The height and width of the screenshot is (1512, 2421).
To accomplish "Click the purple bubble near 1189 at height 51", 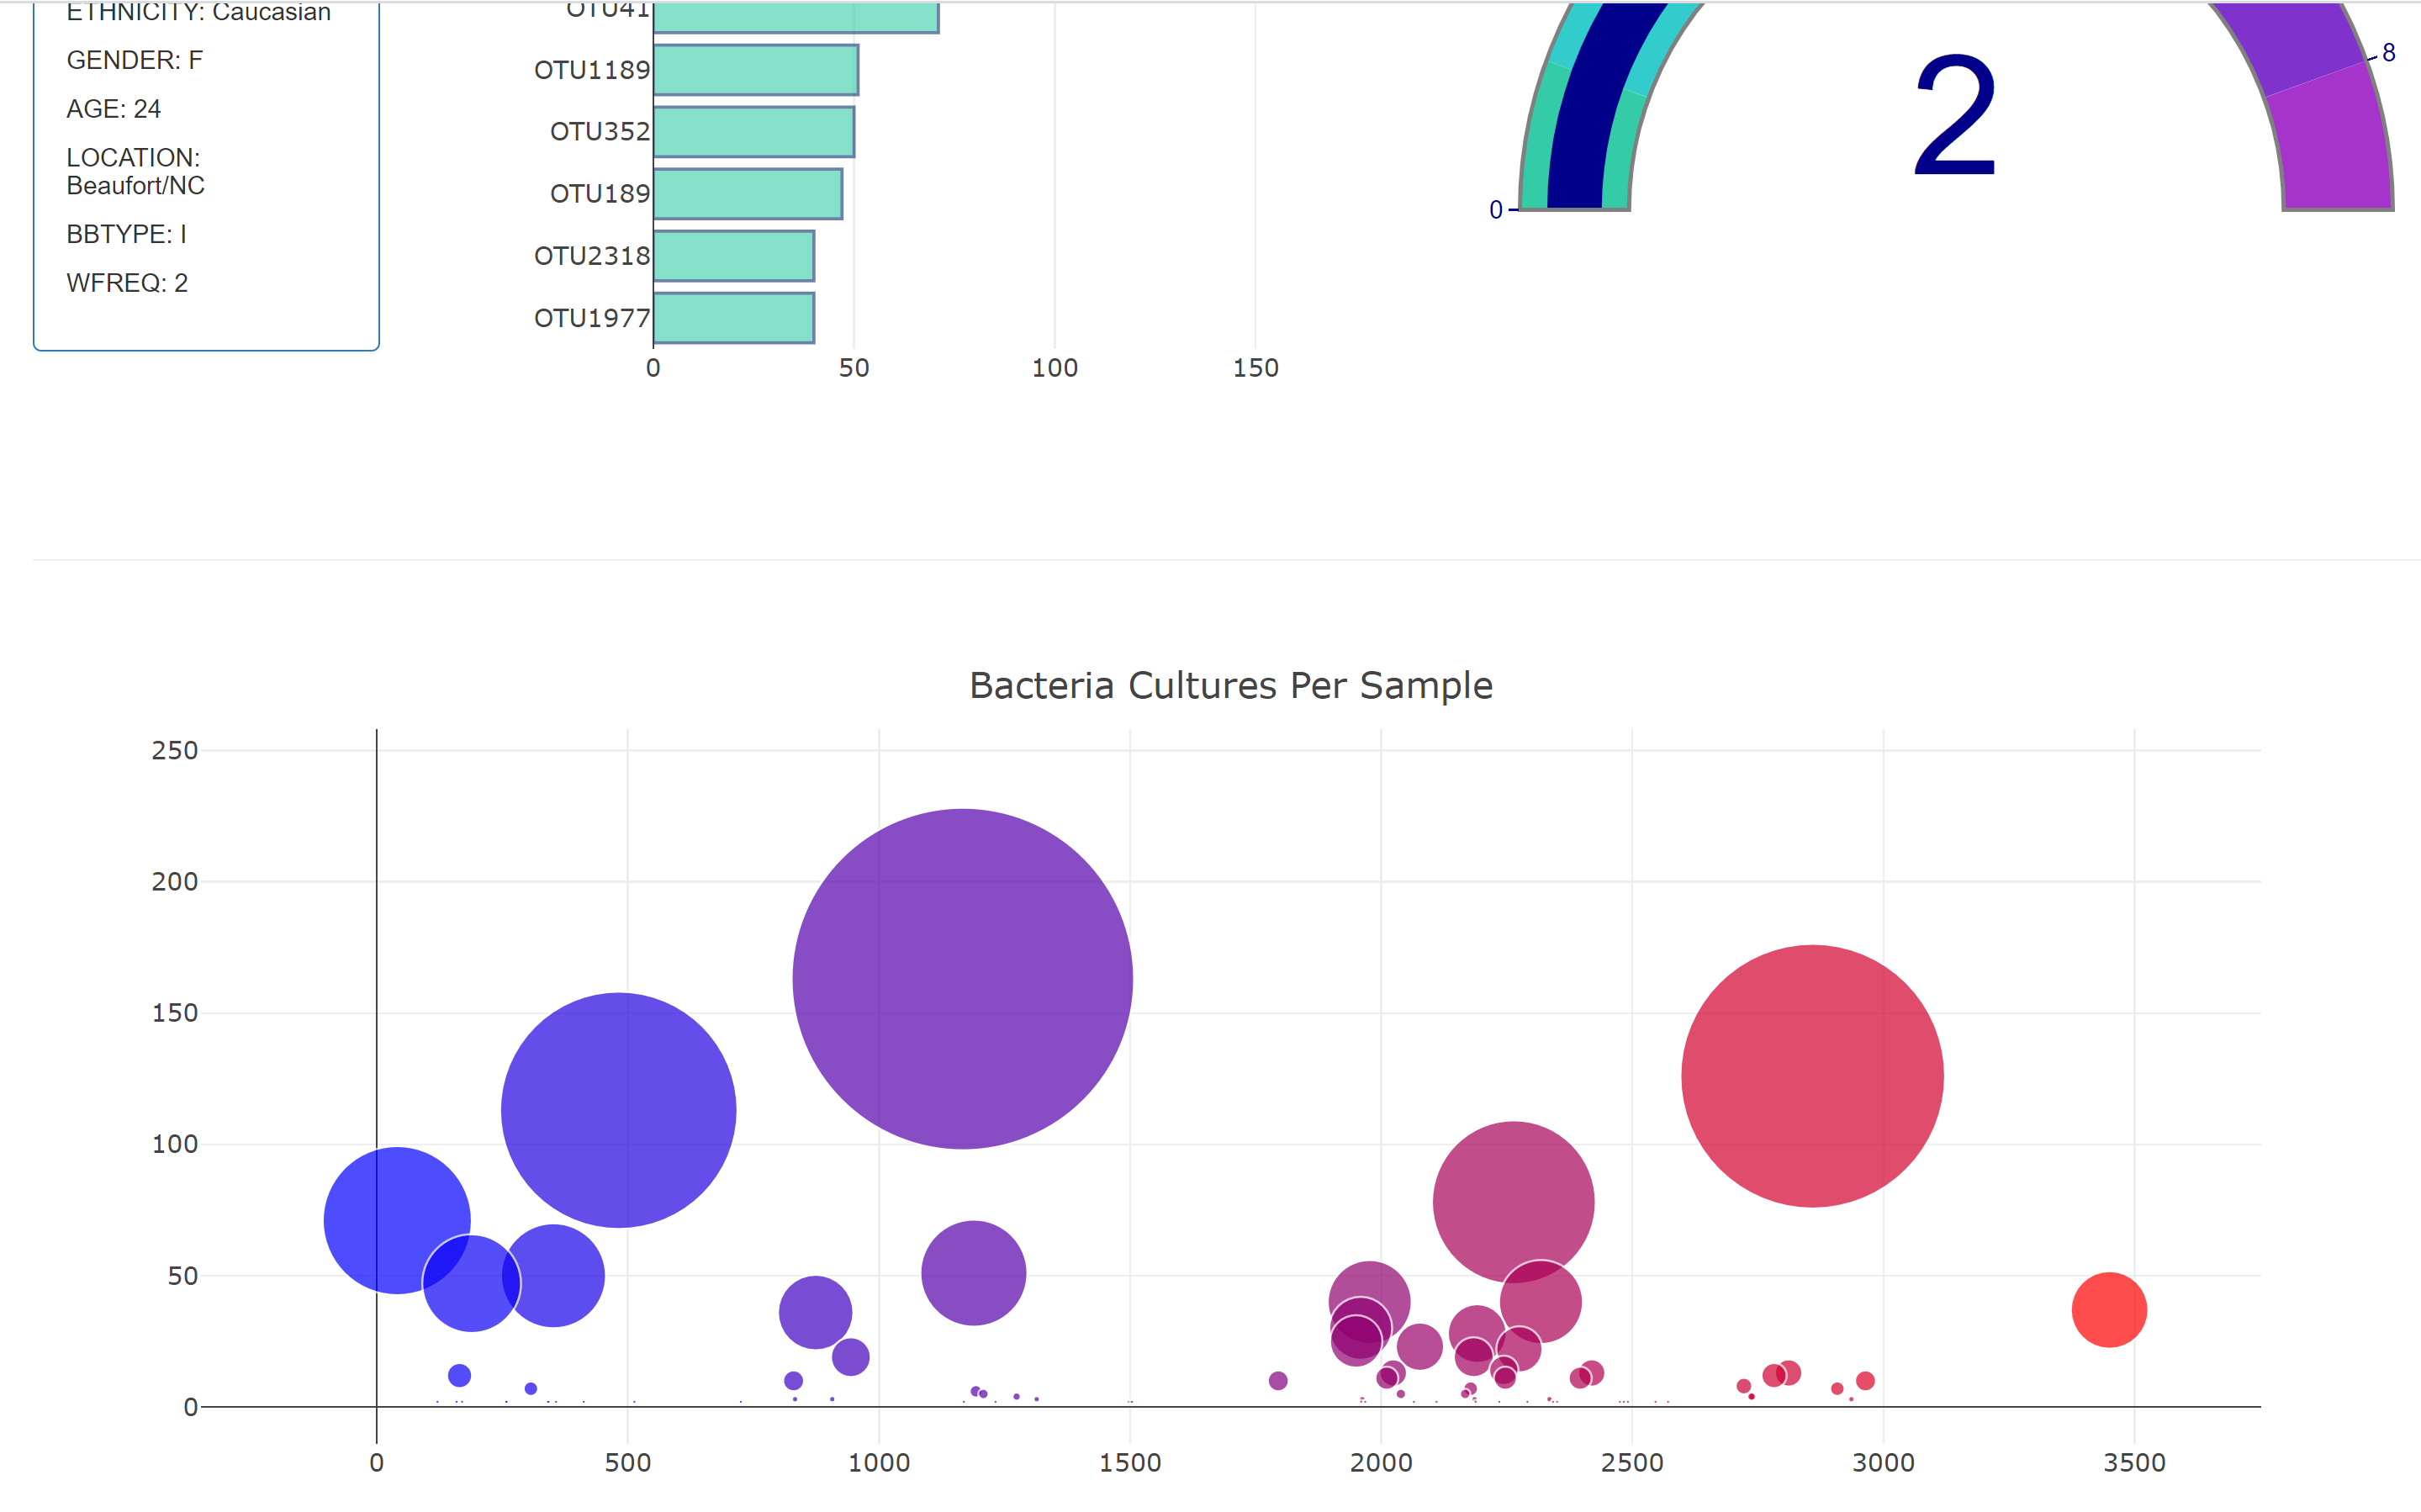I will tap(973, 1273).
